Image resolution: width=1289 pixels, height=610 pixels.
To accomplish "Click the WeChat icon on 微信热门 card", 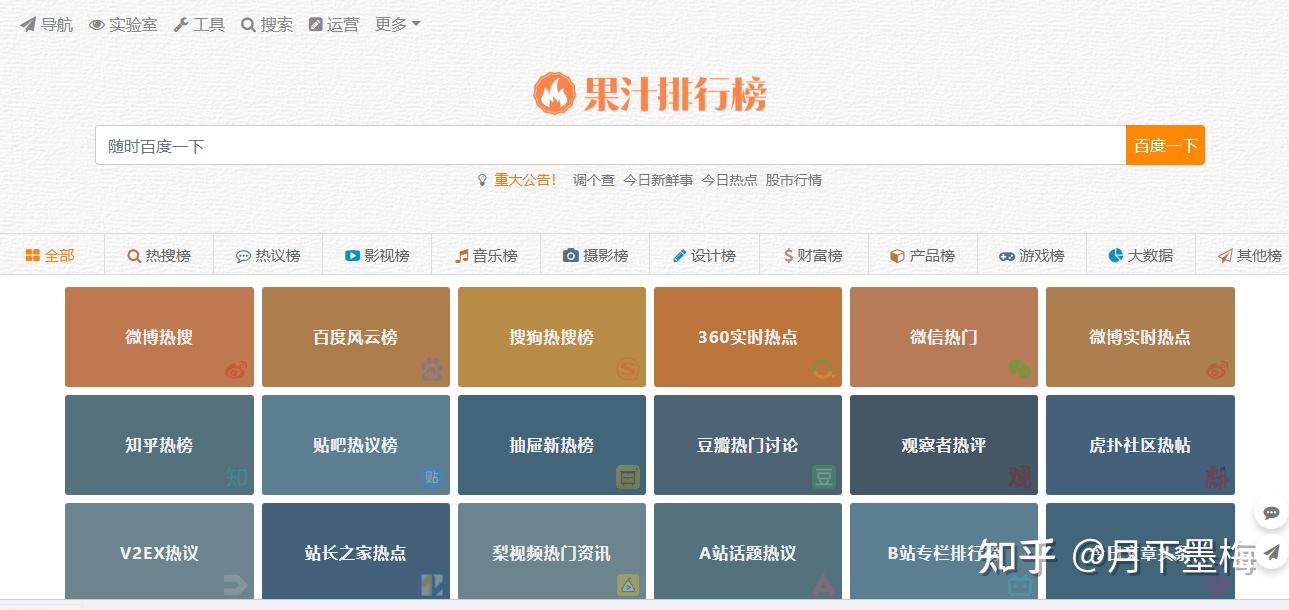I will point(1020,370).
